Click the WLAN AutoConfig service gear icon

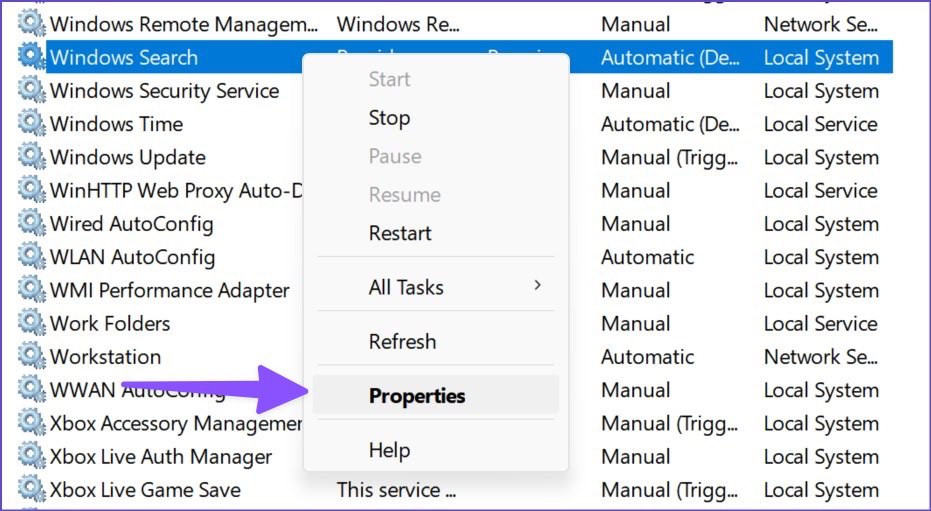pos(31,256)
